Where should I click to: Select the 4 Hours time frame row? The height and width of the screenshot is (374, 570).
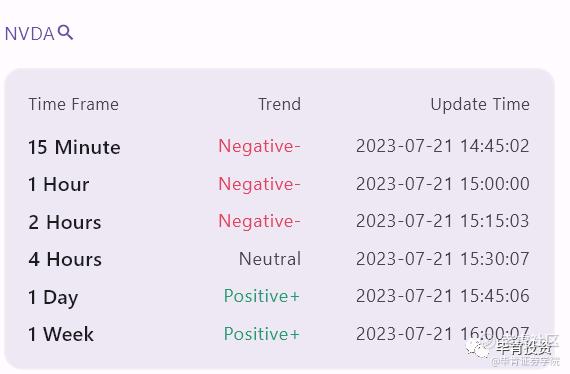(x=279, y=259)
